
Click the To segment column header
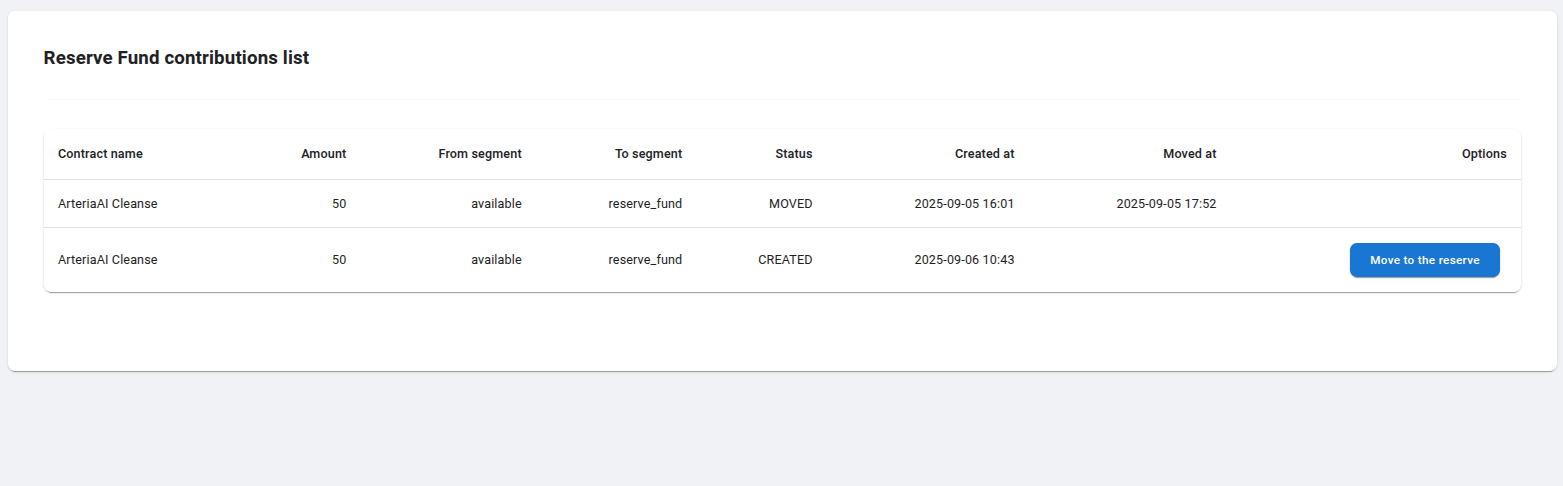point(648,154)
